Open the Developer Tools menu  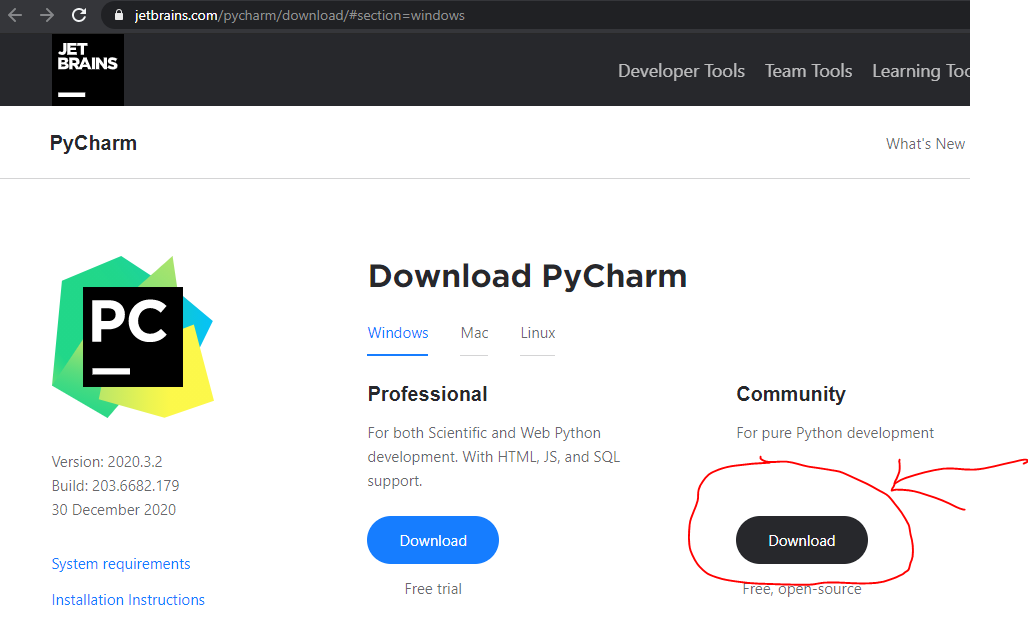point(681,71)
